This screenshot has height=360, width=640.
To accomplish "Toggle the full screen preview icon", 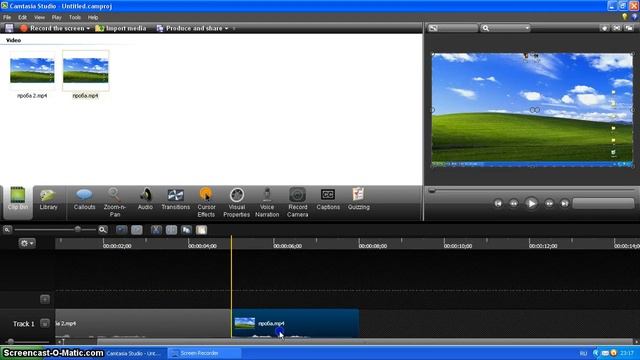I will [617, 28].
